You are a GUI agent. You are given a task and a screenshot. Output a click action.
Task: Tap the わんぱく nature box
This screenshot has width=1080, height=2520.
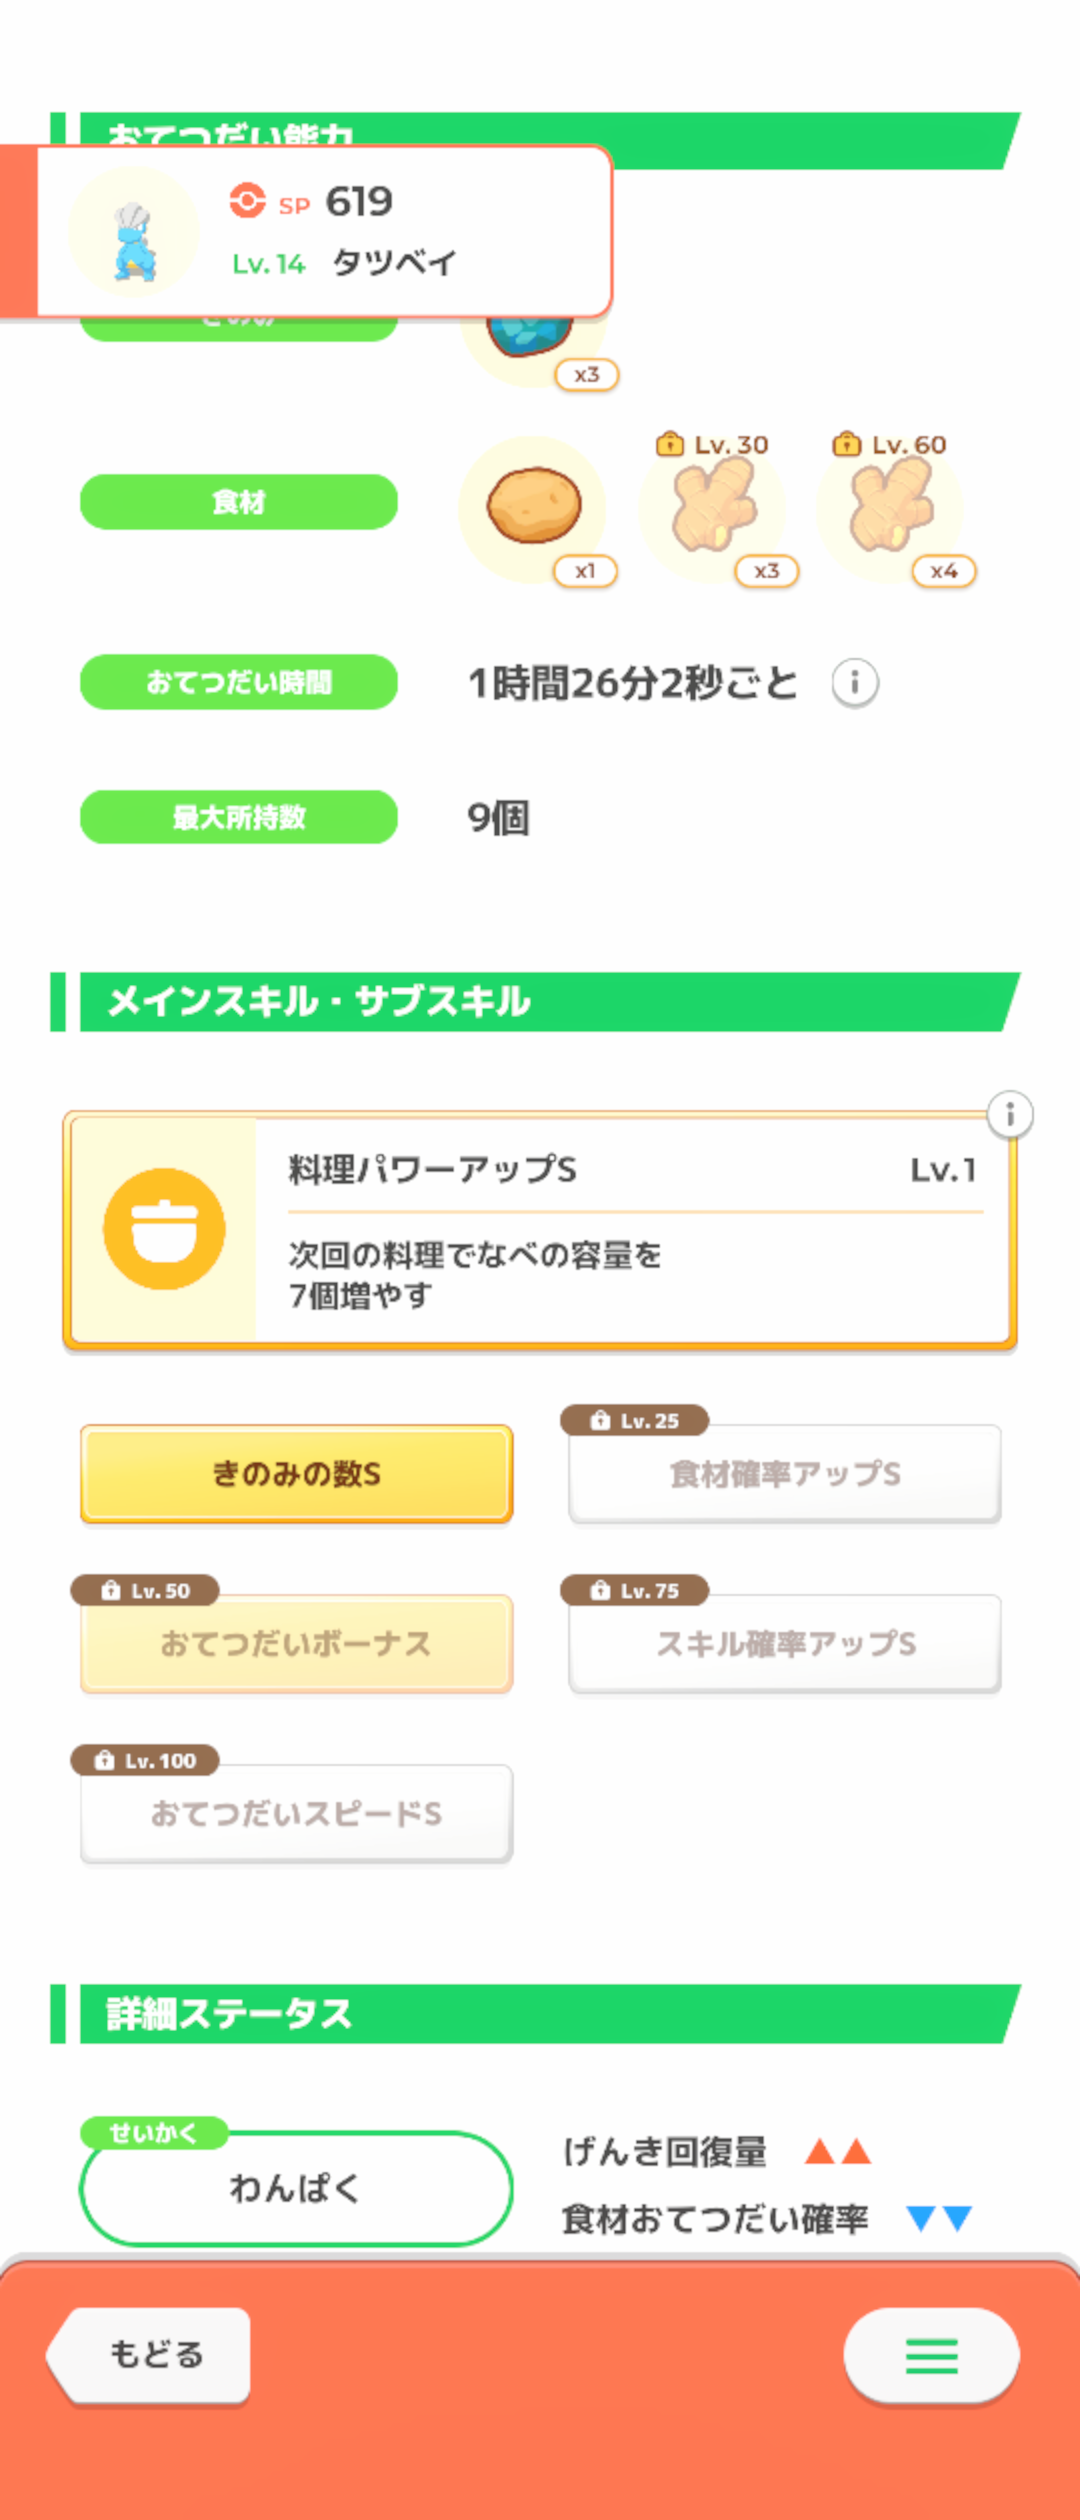pyautogui.click(x=296, y=2189)
